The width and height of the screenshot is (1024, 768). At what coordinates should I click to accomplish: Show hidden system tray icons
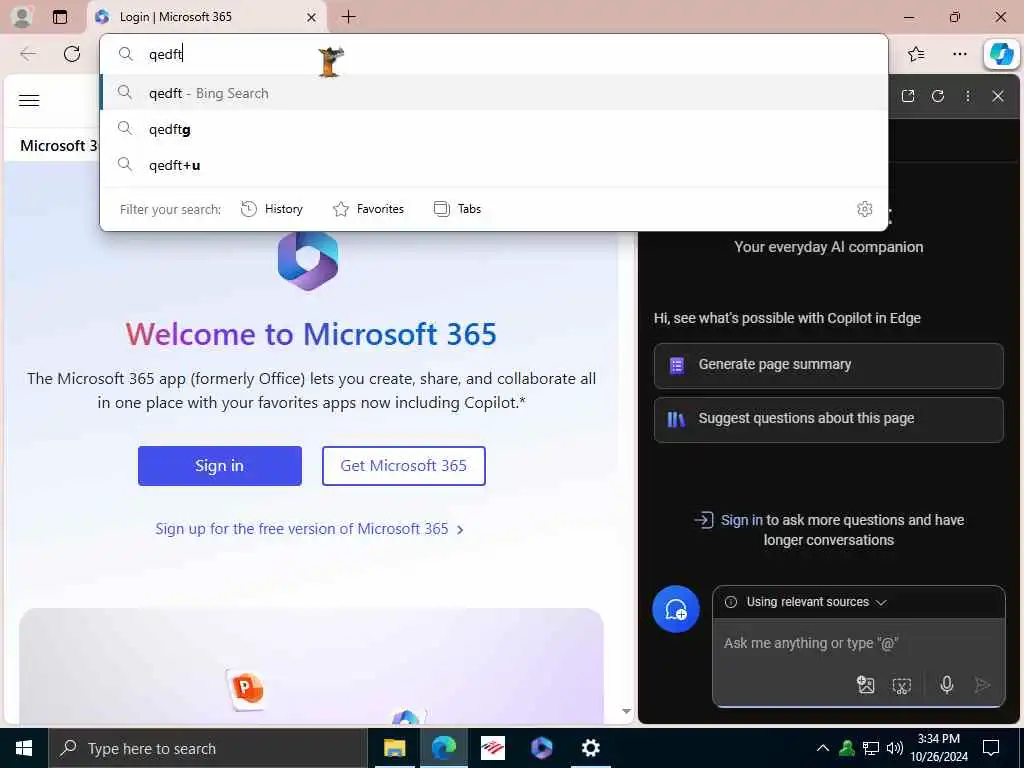pyautogui.click(x=823, y=748)
